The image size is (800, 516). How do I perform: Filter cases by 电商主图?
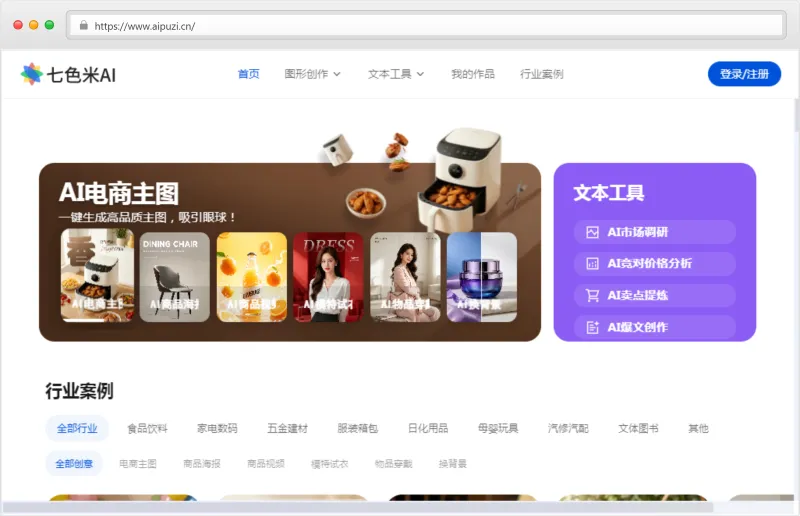pos(138,463)
